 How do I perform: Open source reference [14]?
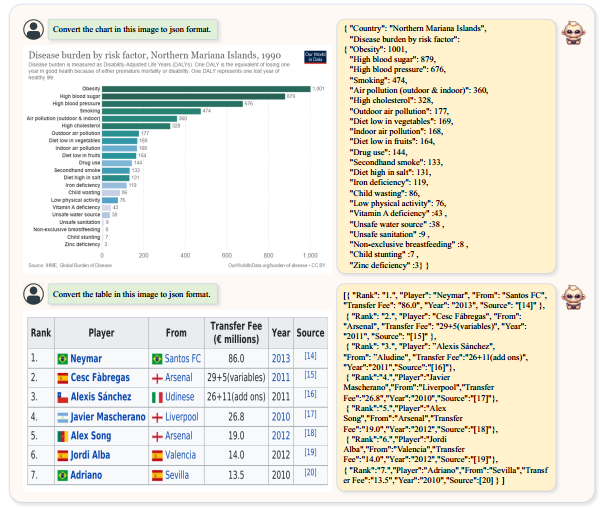click(x=310, y=356)
